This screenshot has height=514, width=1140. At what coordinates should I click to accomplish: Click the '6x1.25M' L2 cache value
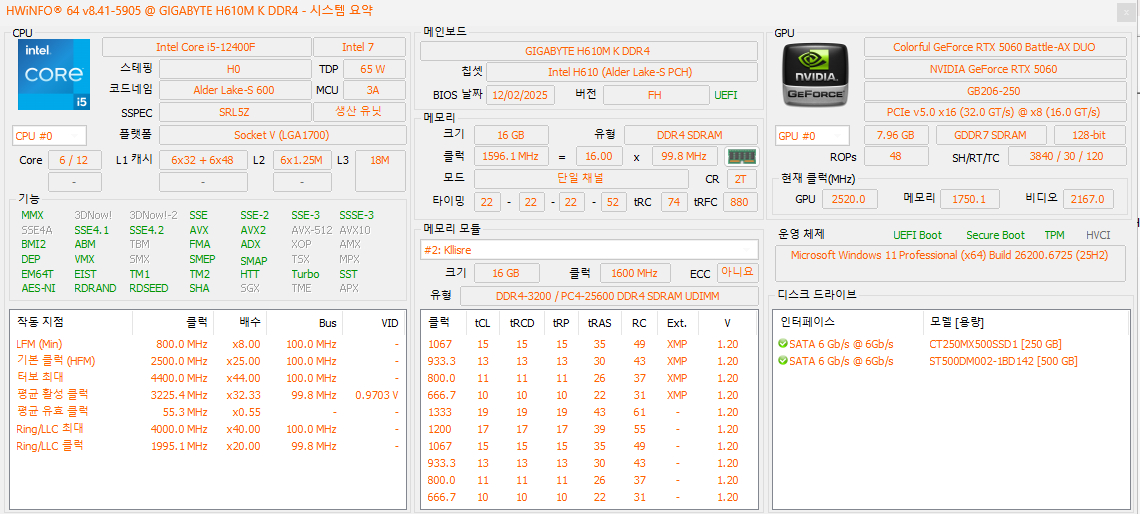click(x=302, y=161)
